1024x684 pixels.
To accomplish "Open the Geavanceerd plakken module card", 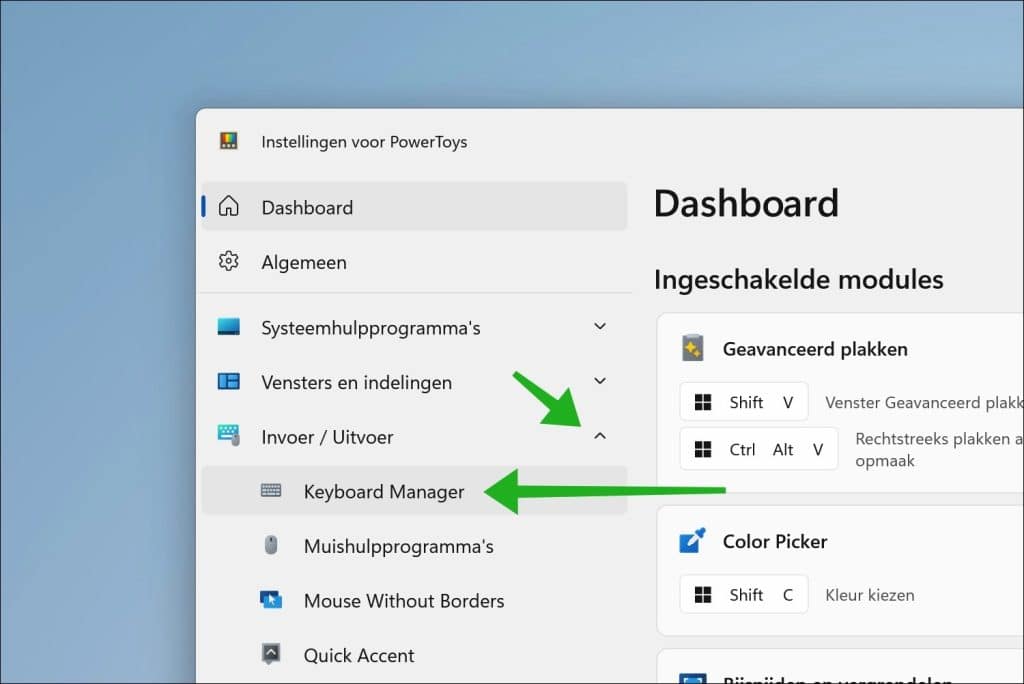I will (x=840, y=402).
